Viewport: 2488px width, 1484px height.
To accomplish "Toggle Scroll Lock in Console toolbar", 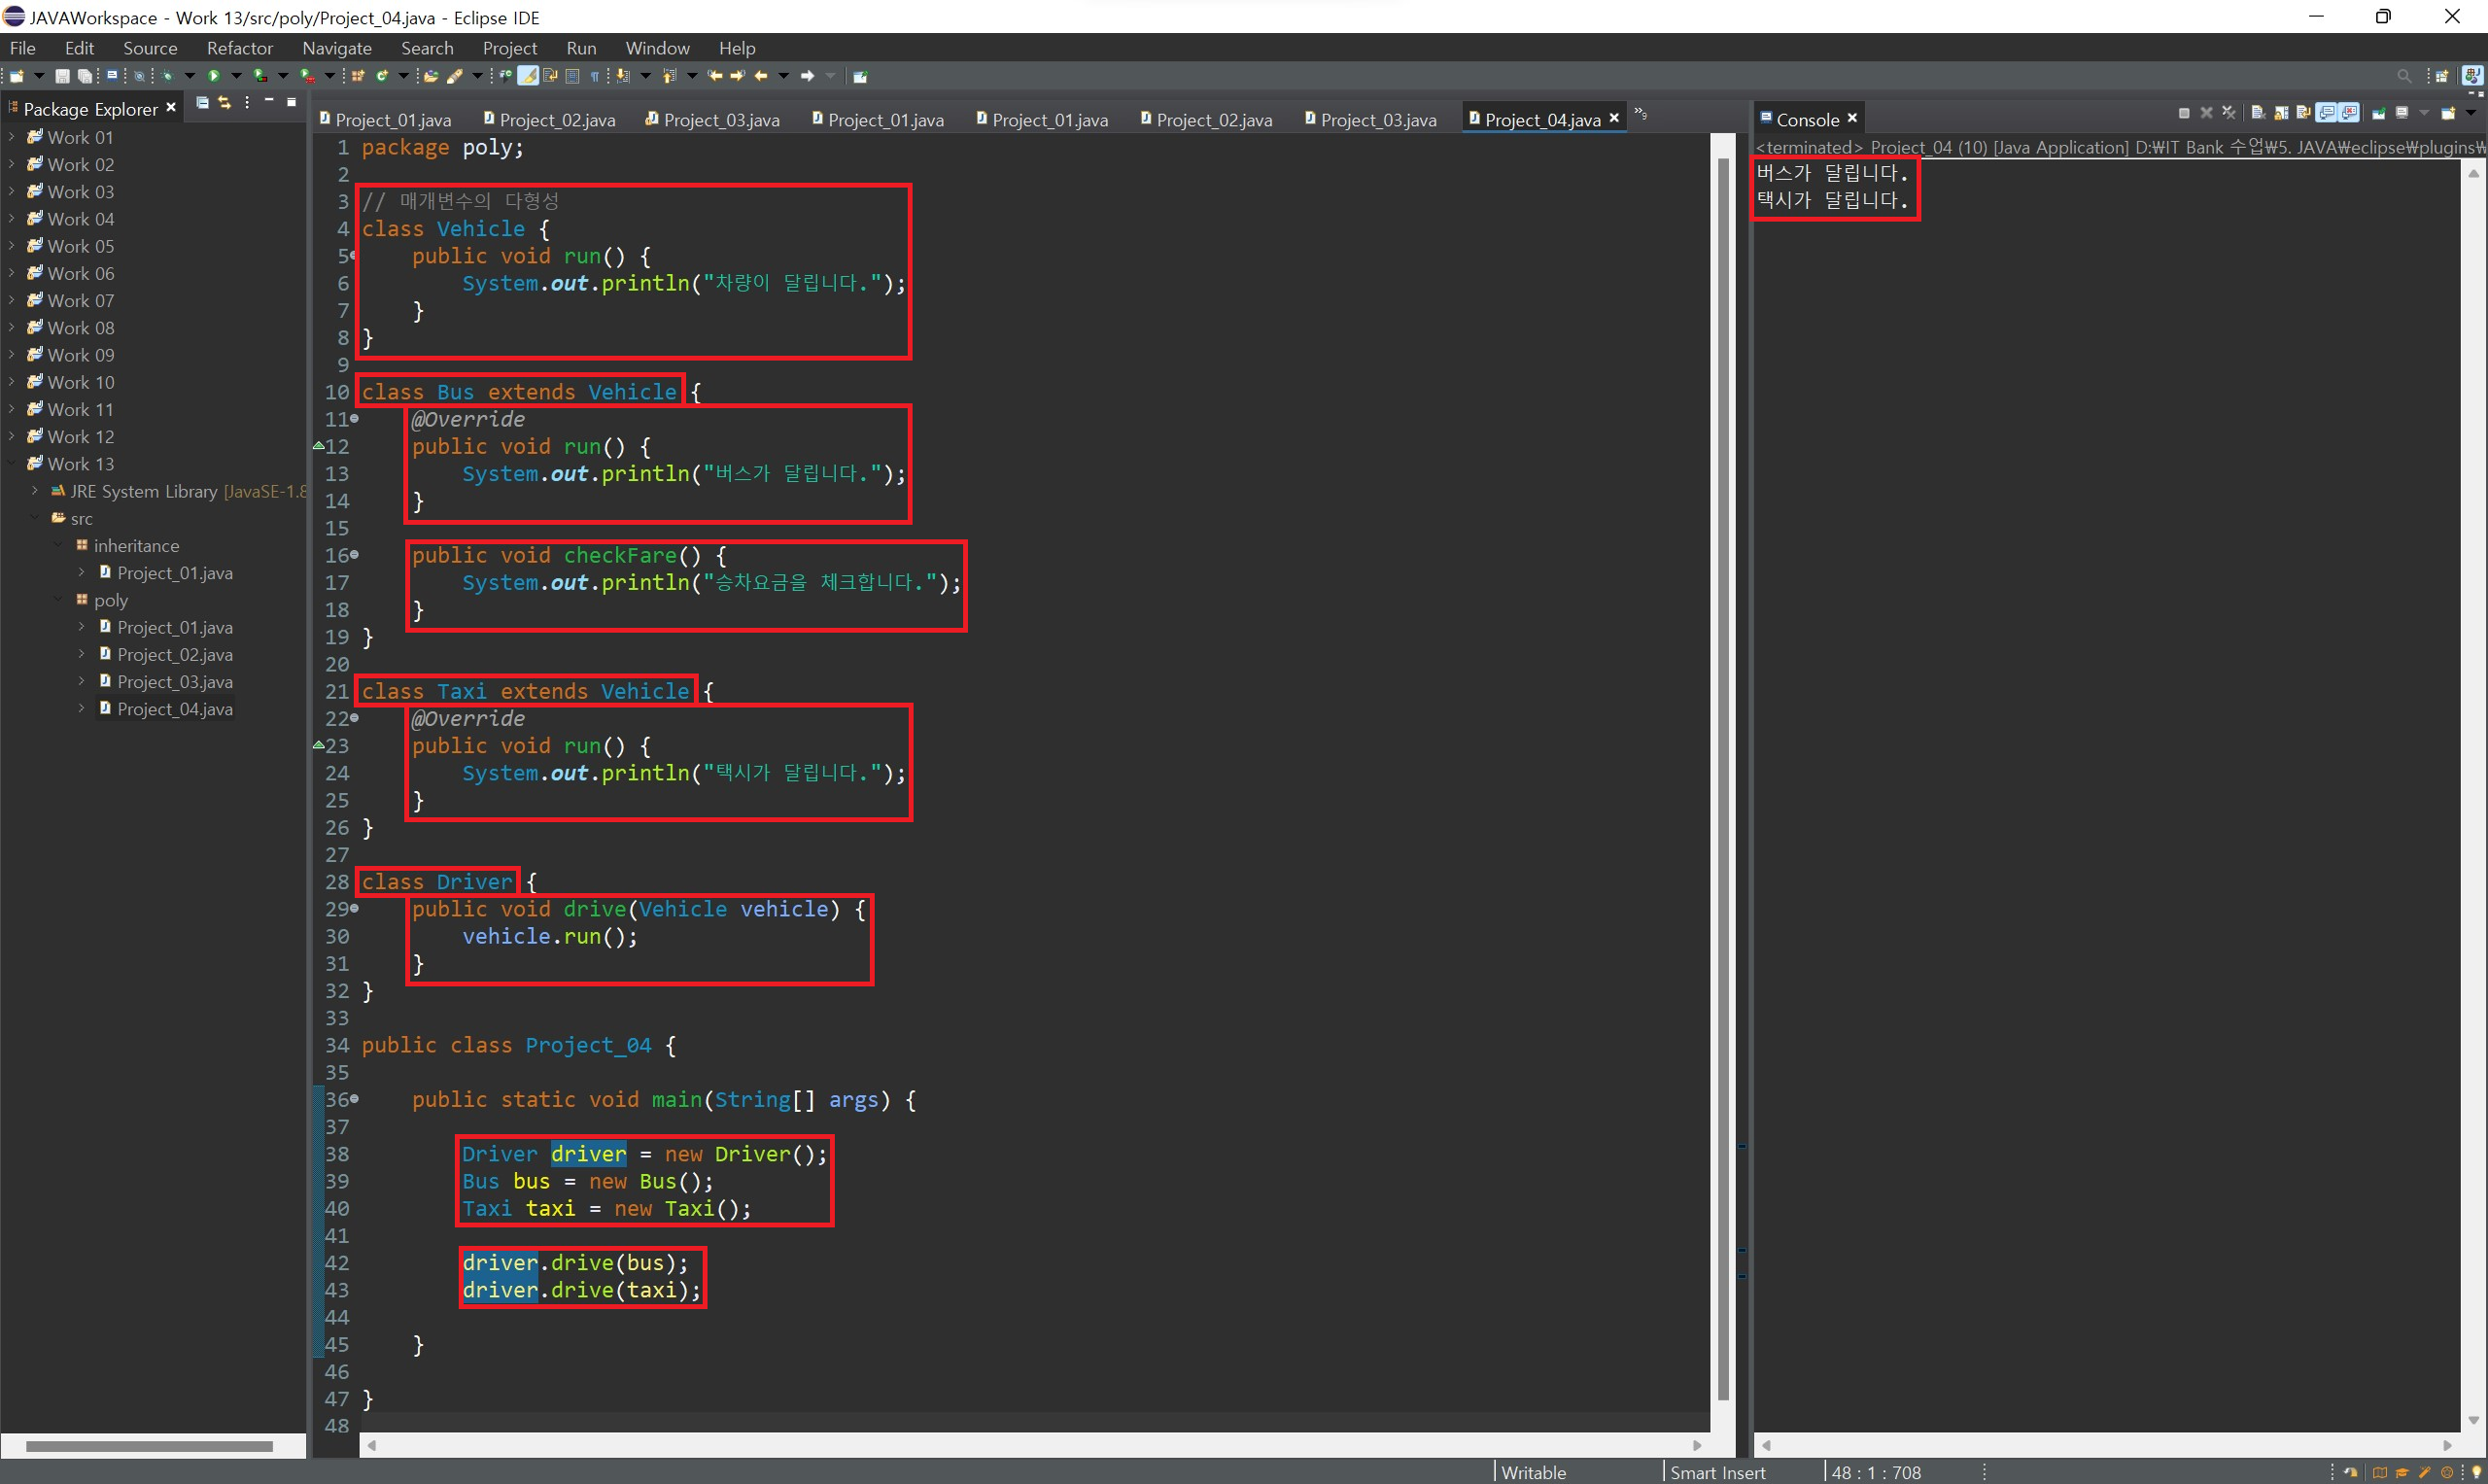I will click(2281, 113).
